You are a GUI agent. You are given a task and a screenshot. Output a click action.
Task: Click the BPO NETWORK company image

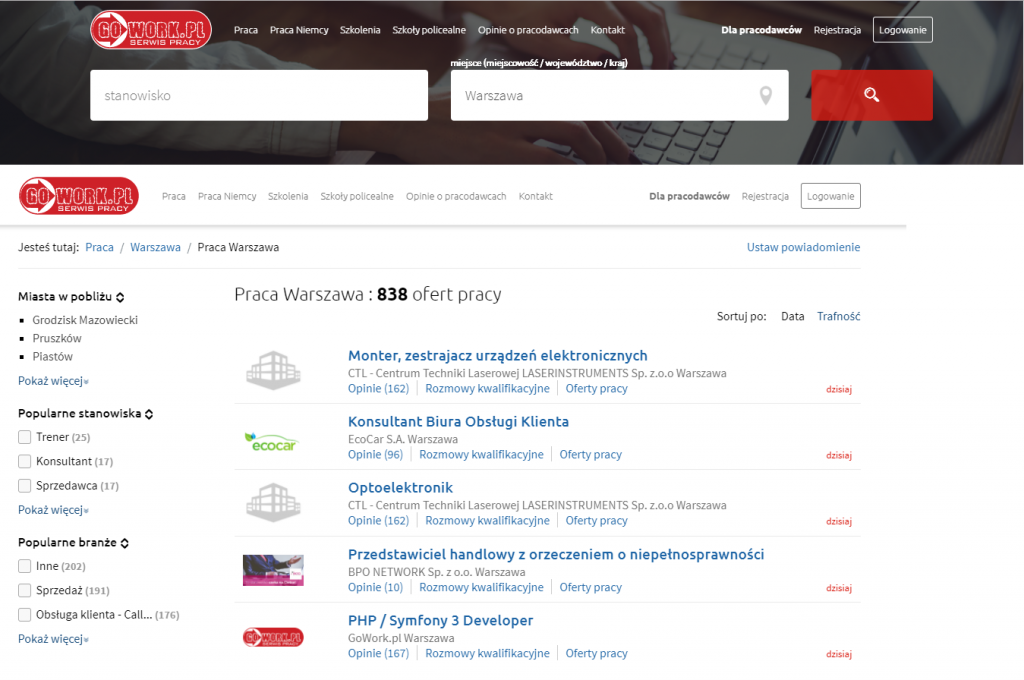coord(273,570)
